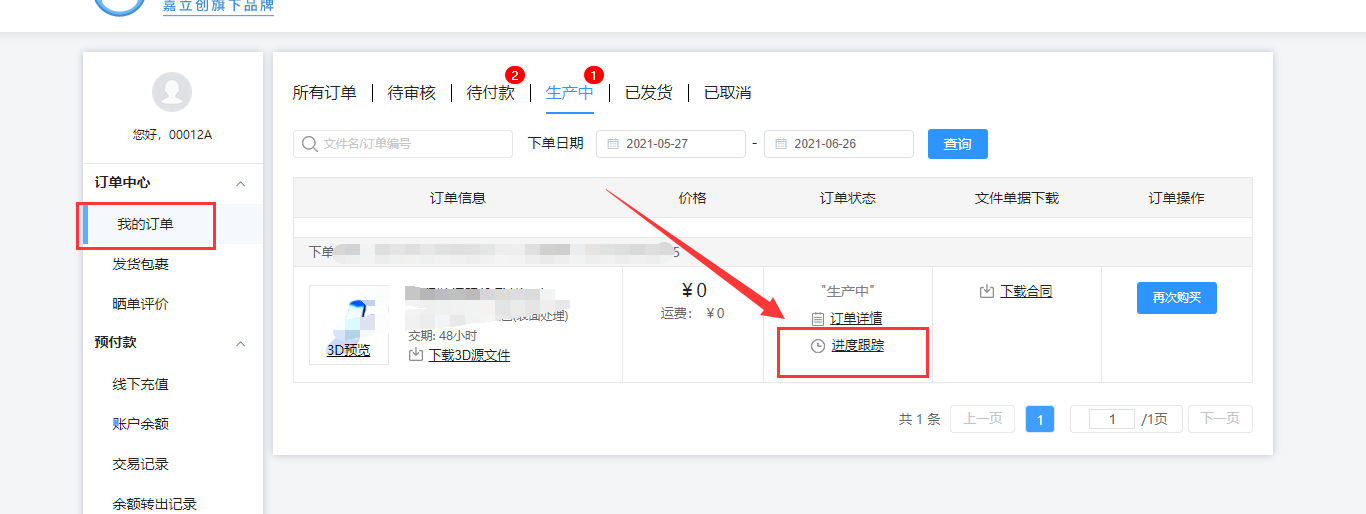Collapse the 预付款 sidebar section
The height and width of the screenshot is (514, 1366).
(x=240, y=343)
